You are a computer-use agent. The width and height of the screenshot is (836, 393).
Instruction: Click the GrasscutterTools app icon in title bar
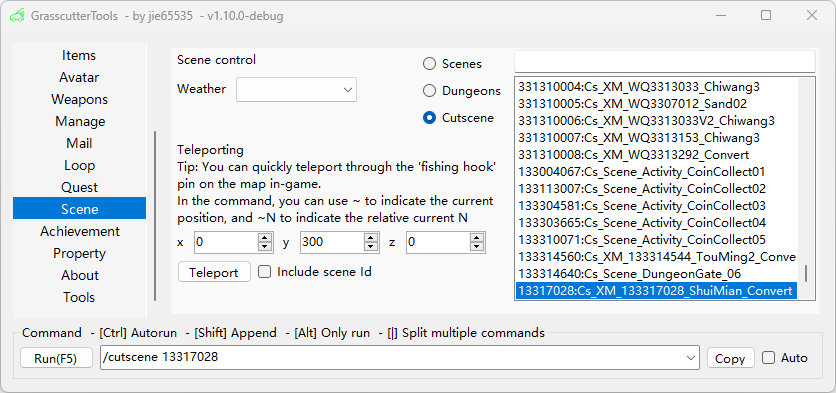[x=17, y=15]
